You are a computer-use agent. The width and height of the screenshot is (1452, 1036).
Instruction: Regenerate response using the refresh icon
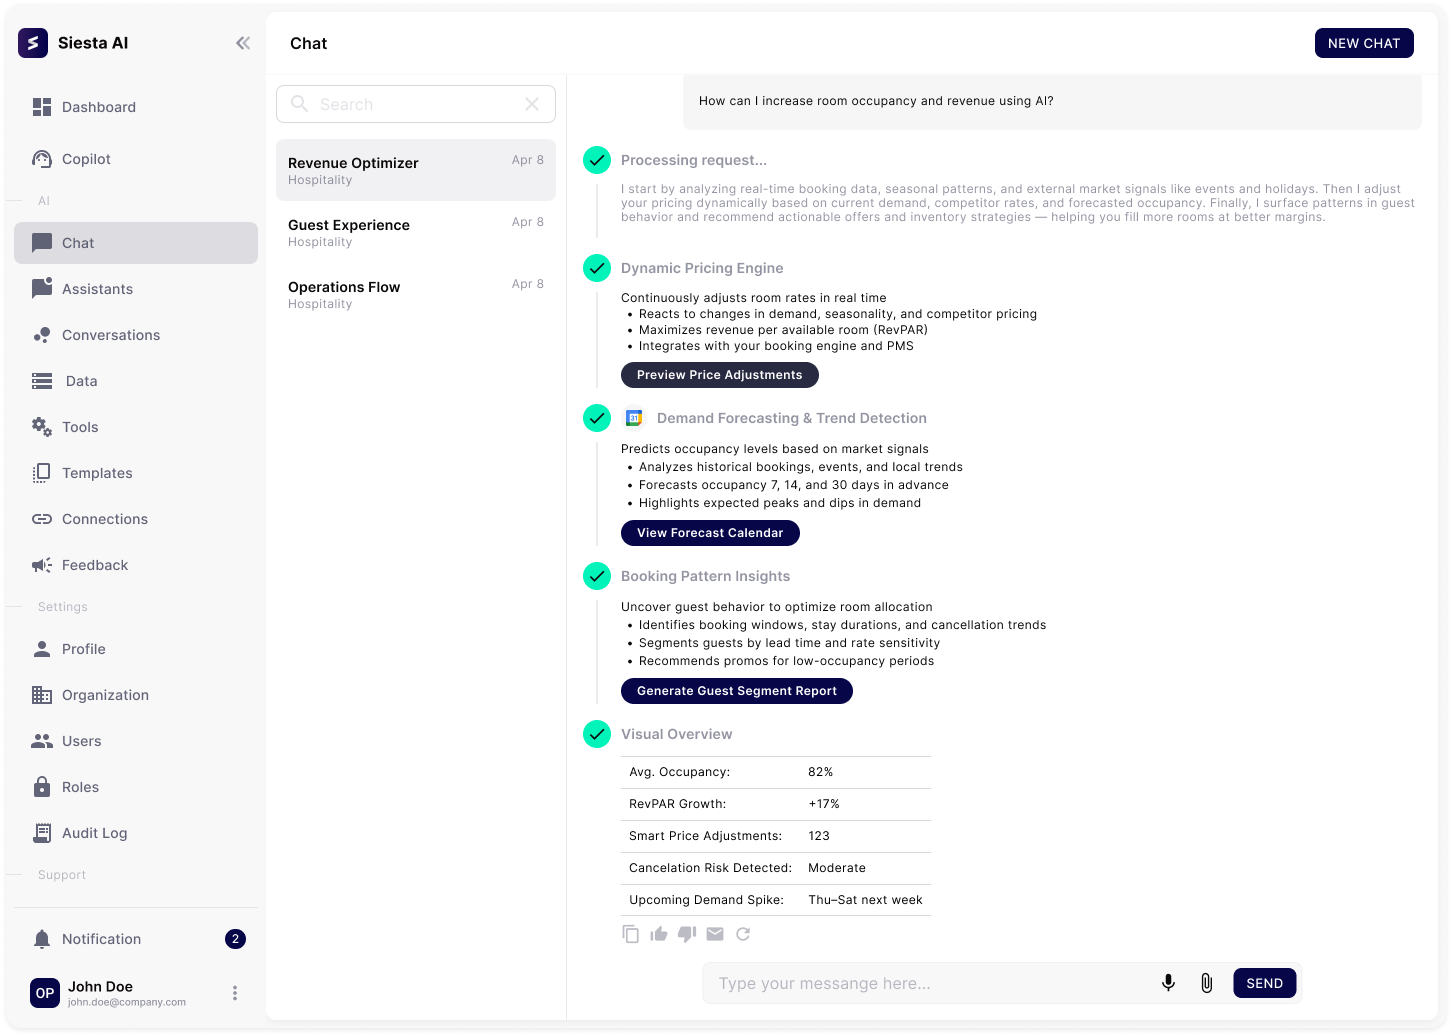coord(743,934)
